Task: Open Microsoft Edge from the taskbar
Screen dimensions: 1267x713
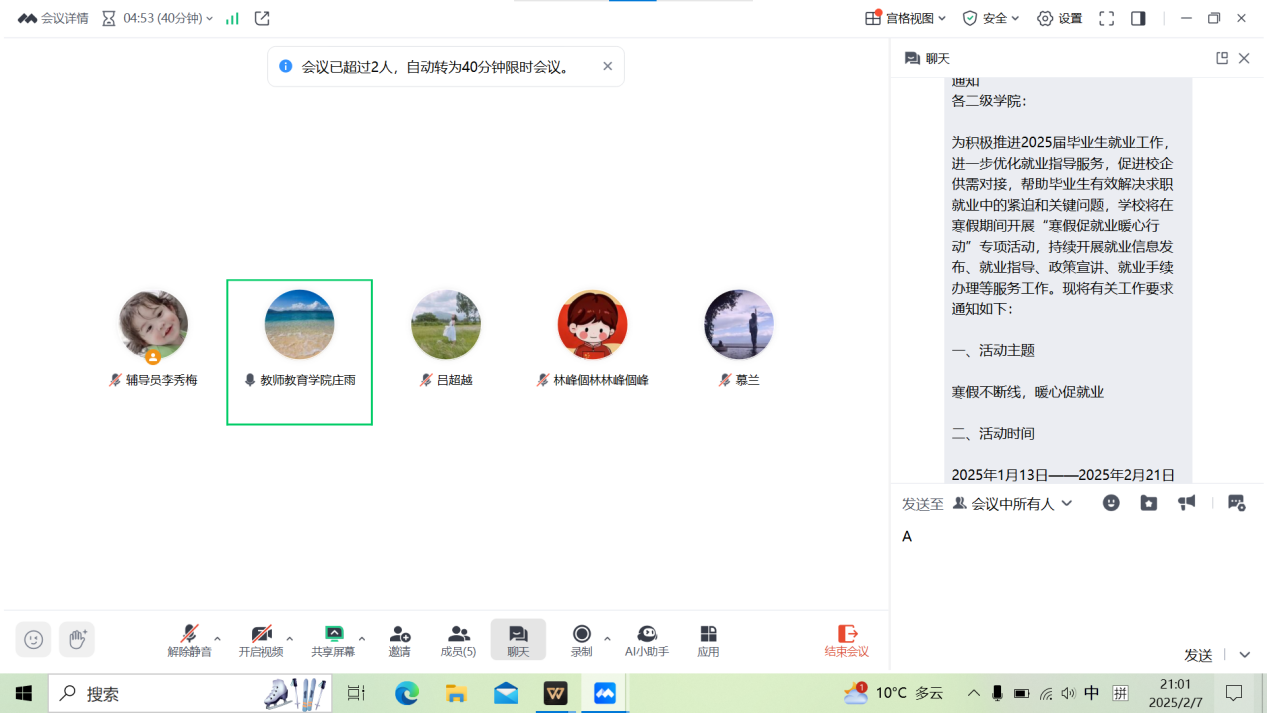Action: click(406, 693)
